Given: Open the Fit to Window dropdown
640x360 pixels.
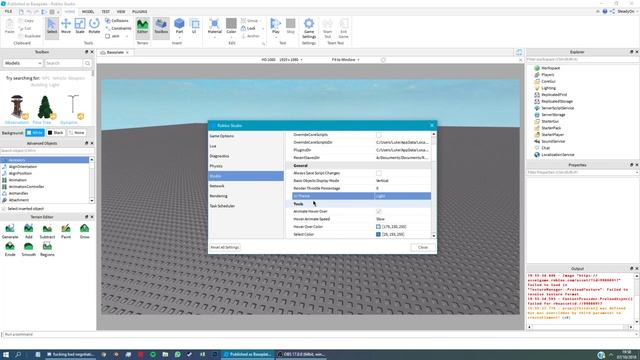Looking at the screenshot, I should (346, 60).
